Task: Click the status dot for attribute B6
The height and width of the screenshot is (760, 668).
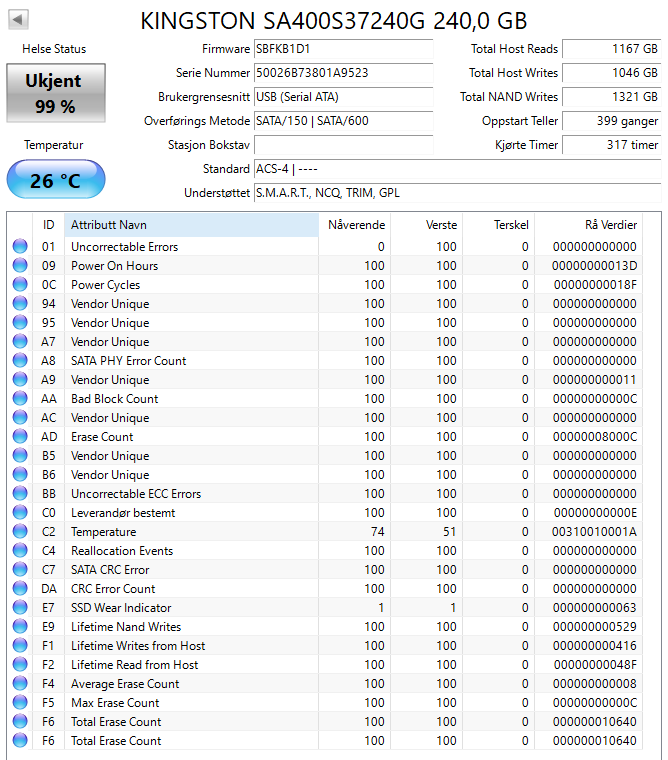Action: [x=20, y=474]
